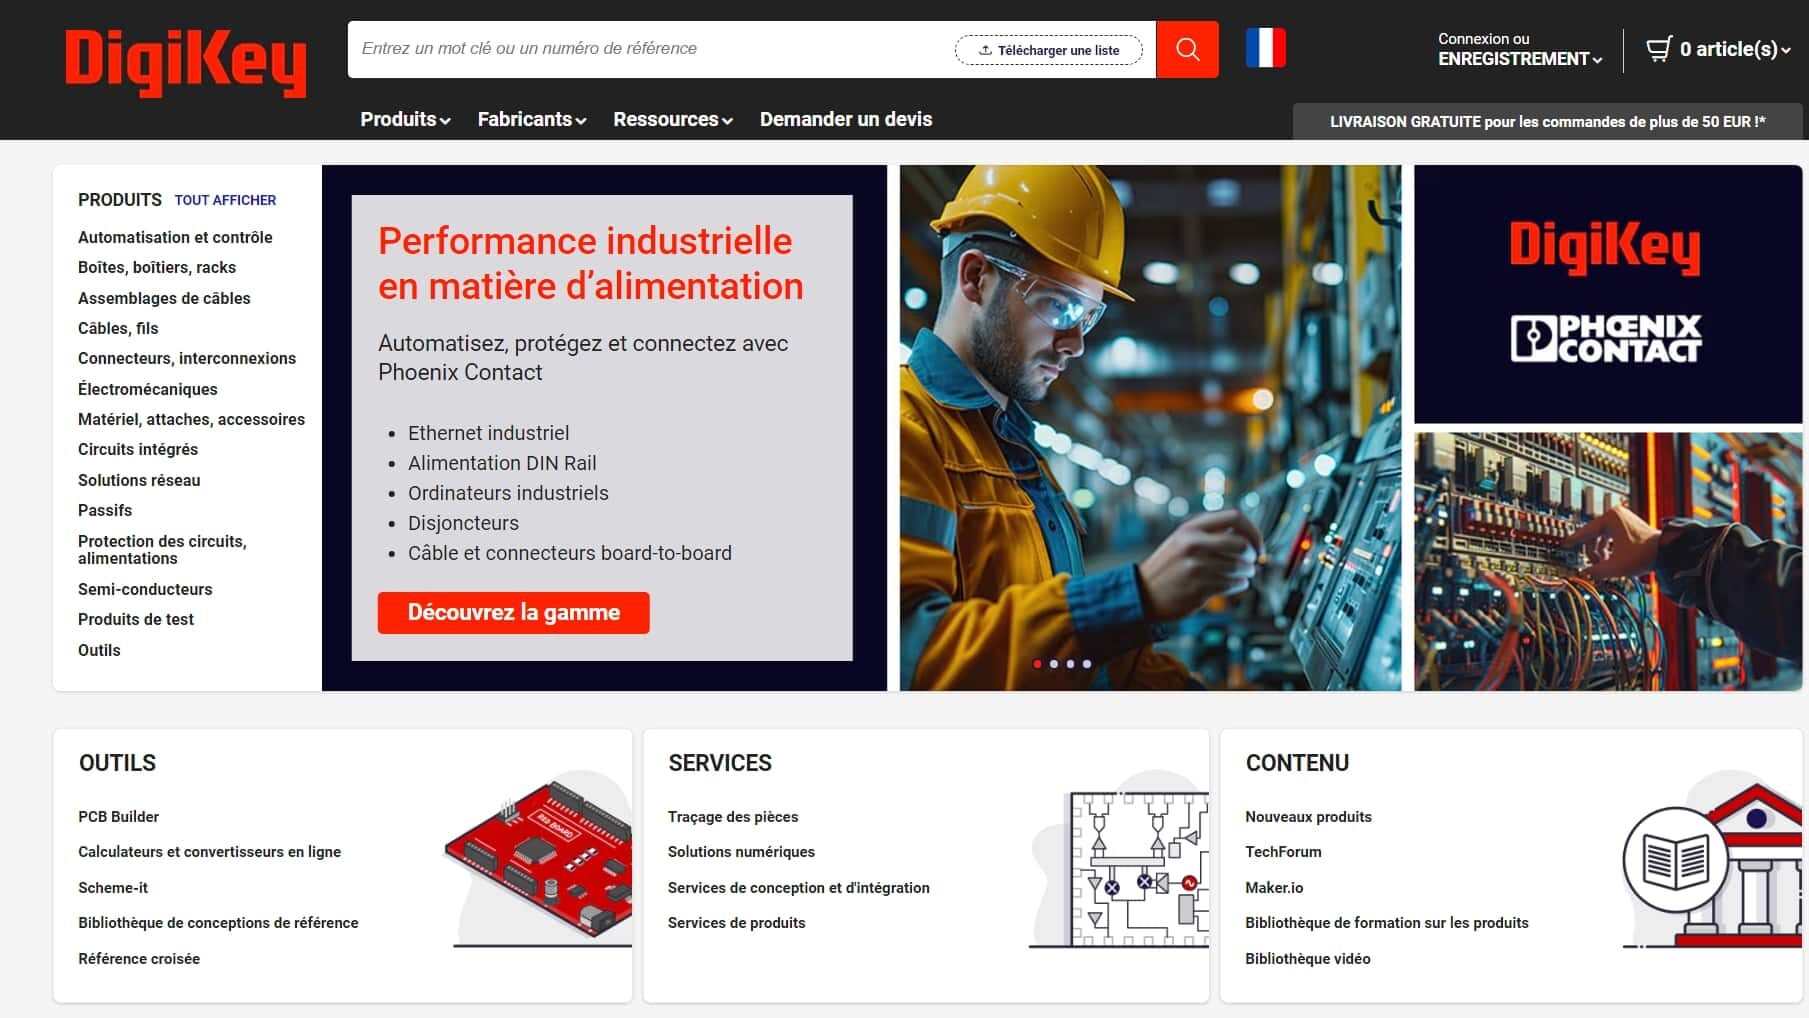
Task: Open Bibliothèque vidéo link
Action: point(1308,959)
